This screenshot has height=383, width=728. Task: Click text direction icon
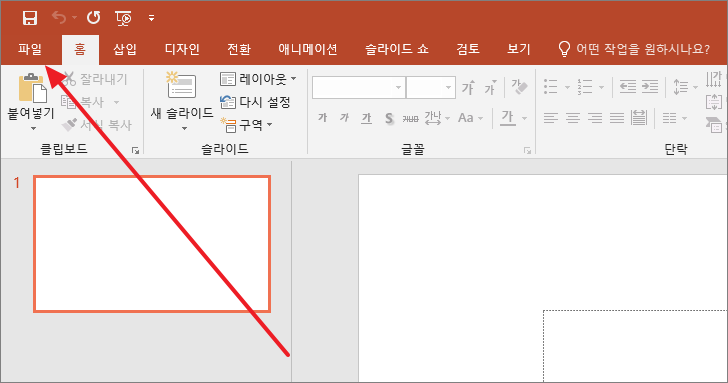pos(714,79)
